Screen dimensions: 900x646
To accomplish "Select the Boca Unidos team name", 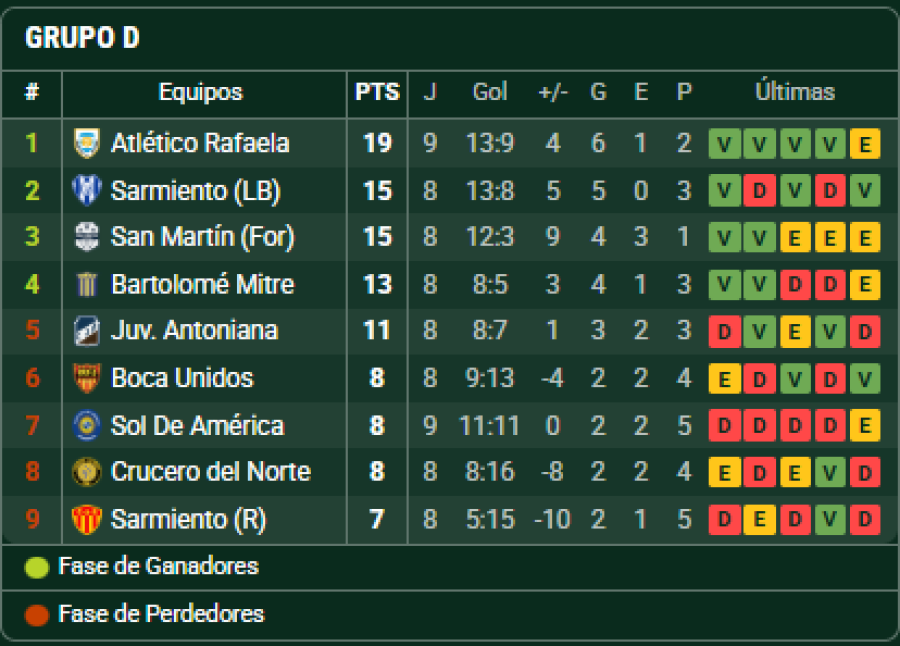I will coord(182,378).
